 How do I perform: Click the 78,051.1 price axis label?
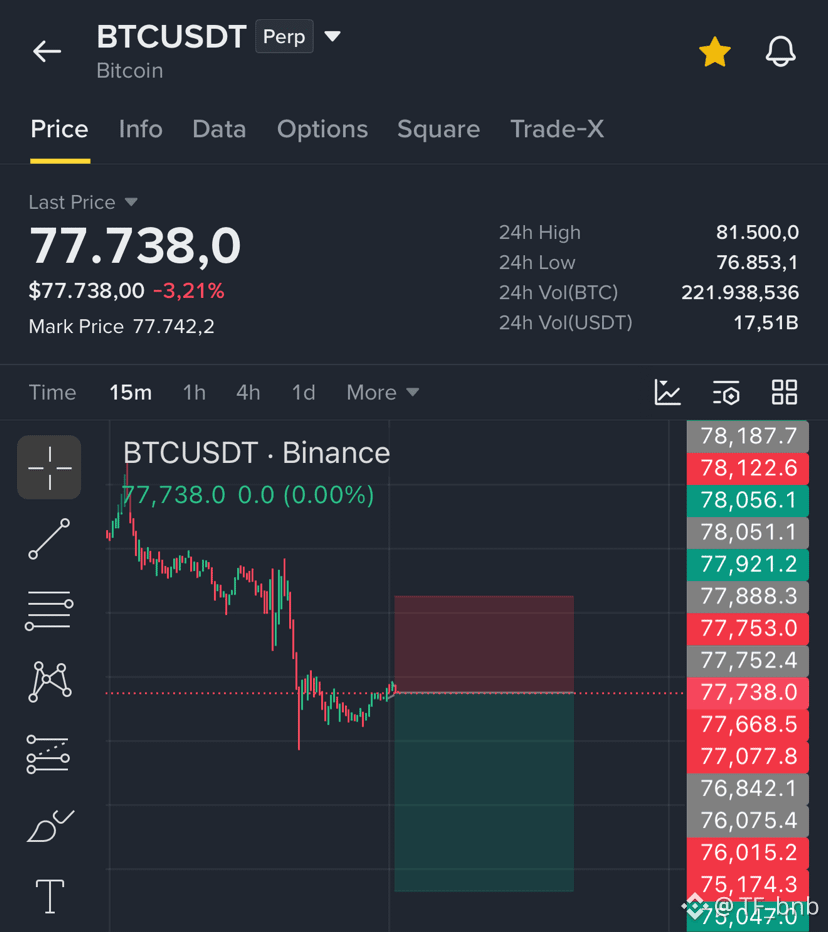748,533
